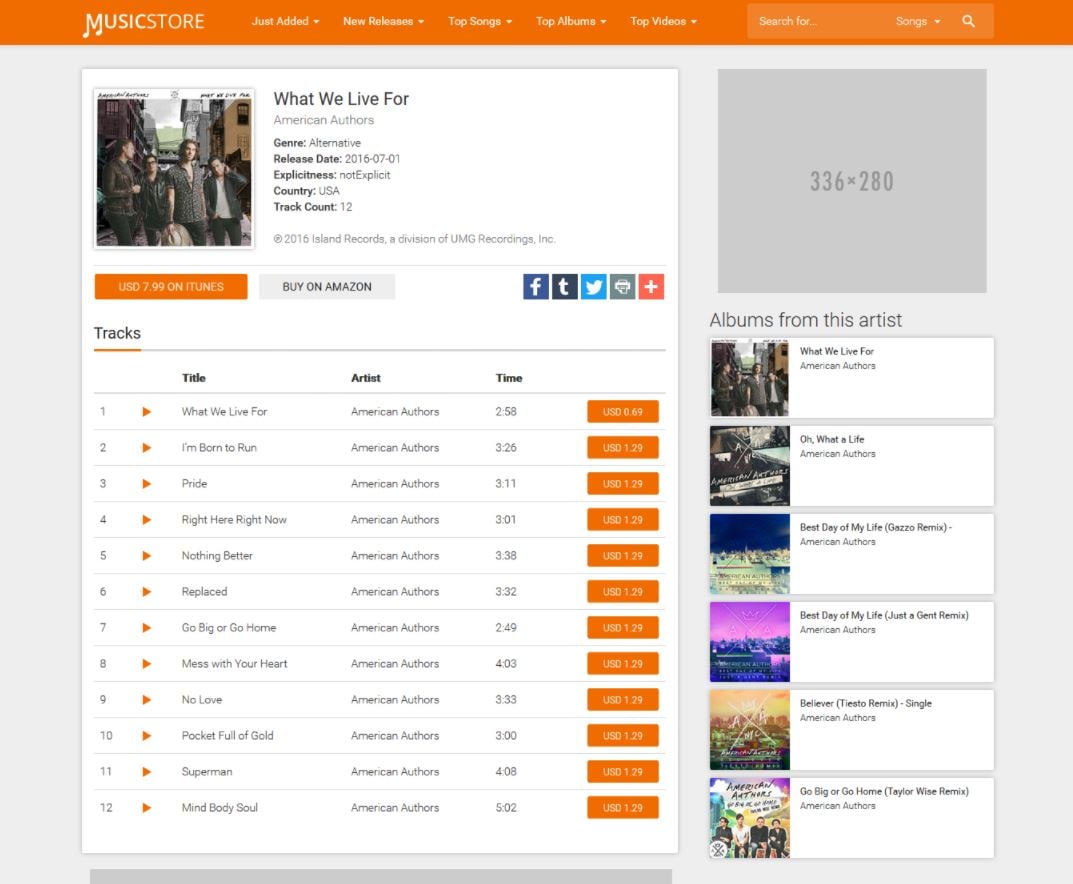The height and width of the screenshot is (884, 1073).
Task: Open the New Releases menu
Action: click(383, 21)
